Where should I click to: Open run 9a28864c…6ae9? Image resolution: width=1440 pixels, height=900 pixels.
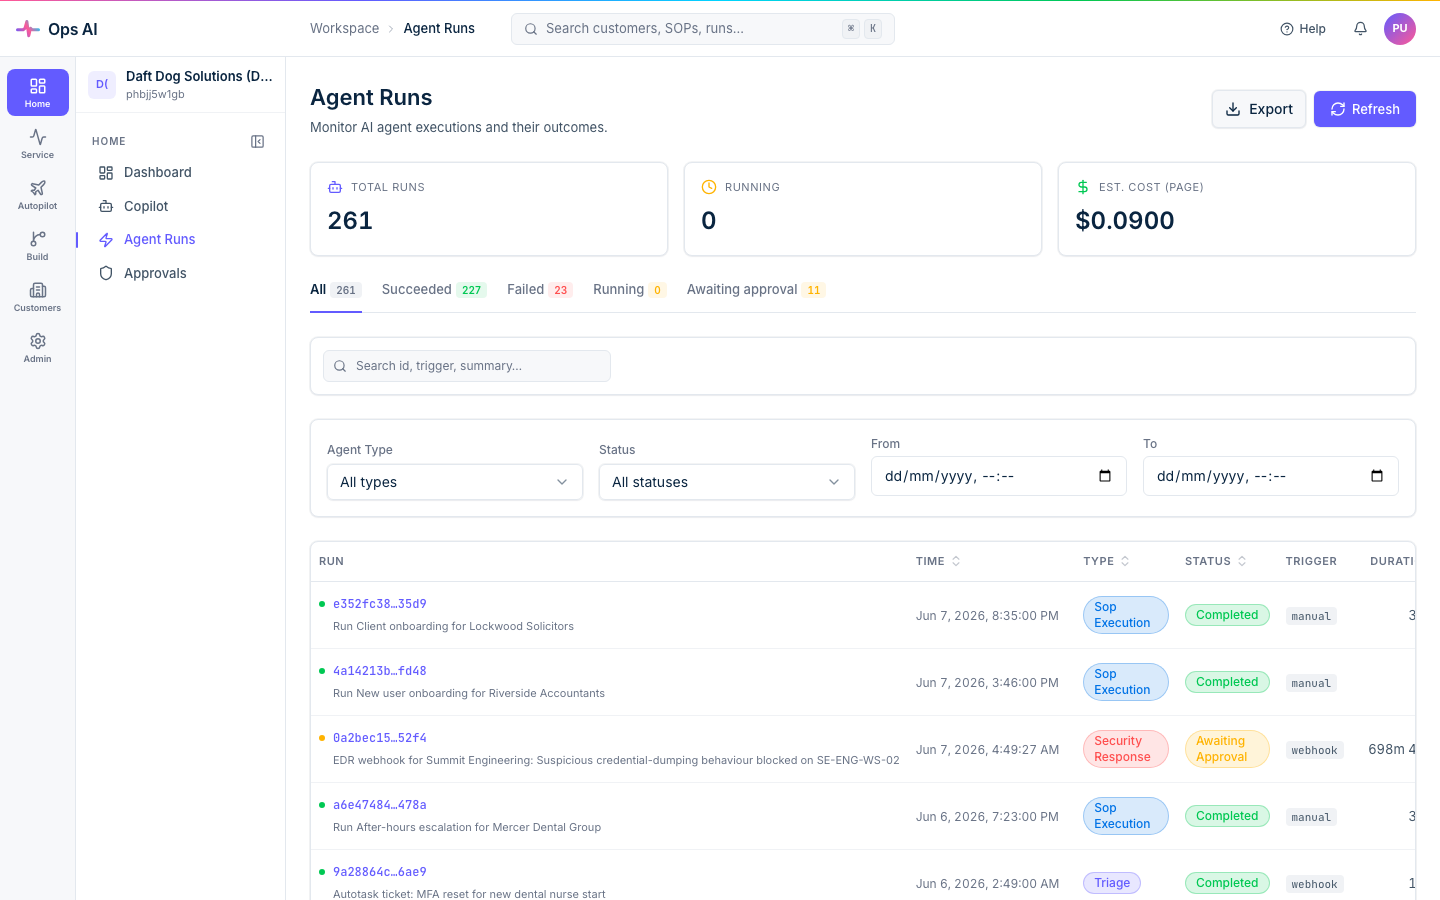[380, 872]
